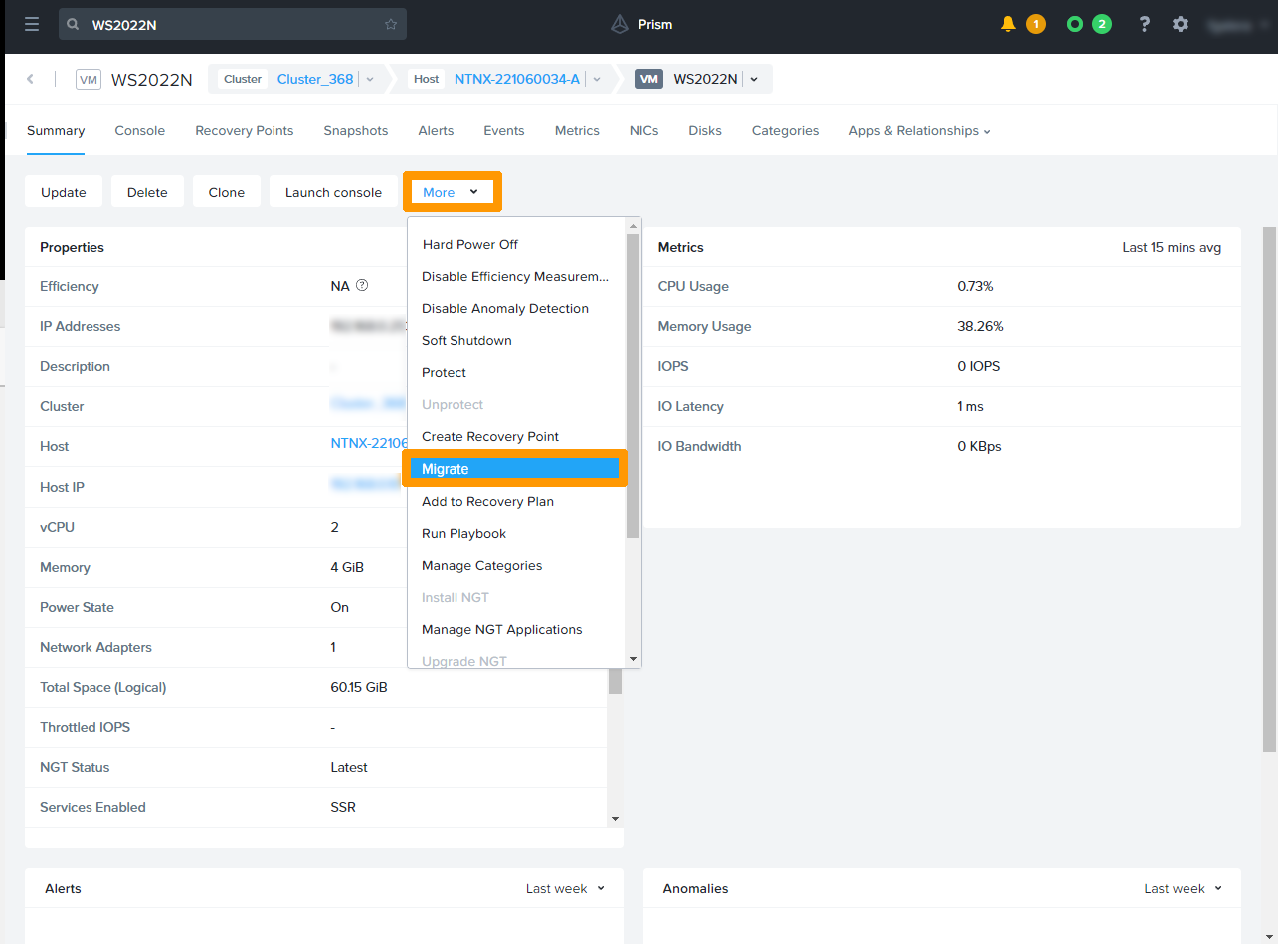Choose Soft Shutdown from the open menu
This screenshot has width=1278, height=944.
466,340
